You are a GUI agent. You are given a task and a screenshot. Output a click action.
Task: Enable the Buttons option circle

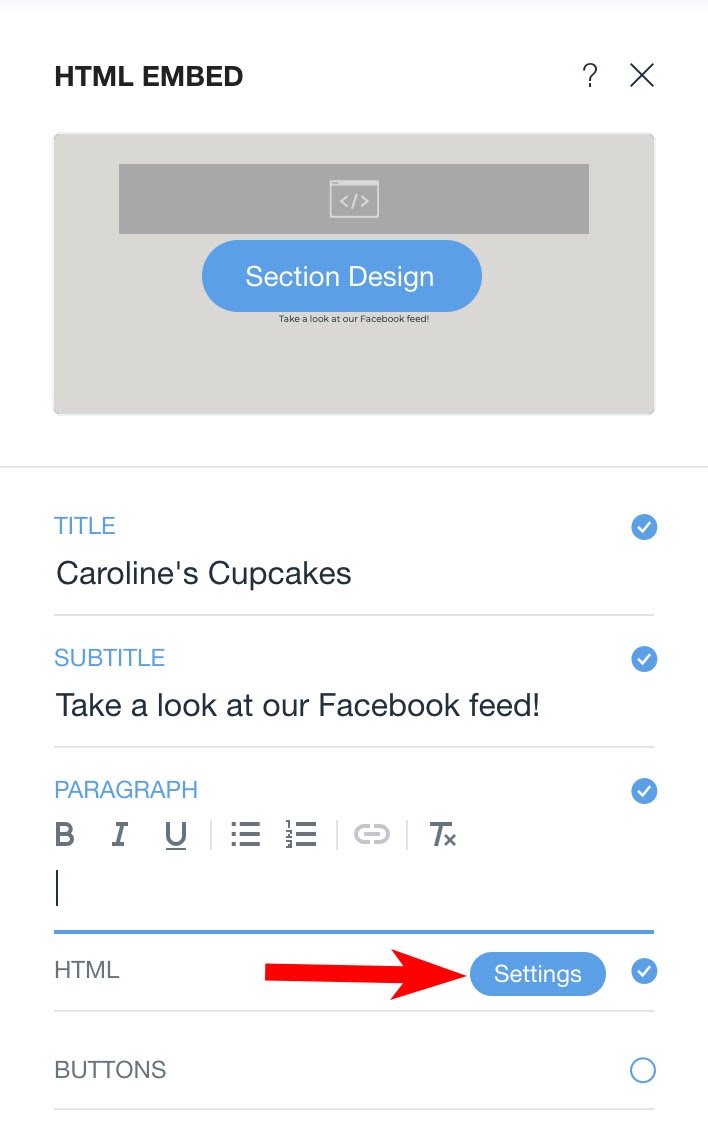pyautogui.click(x=643, y=1070)
